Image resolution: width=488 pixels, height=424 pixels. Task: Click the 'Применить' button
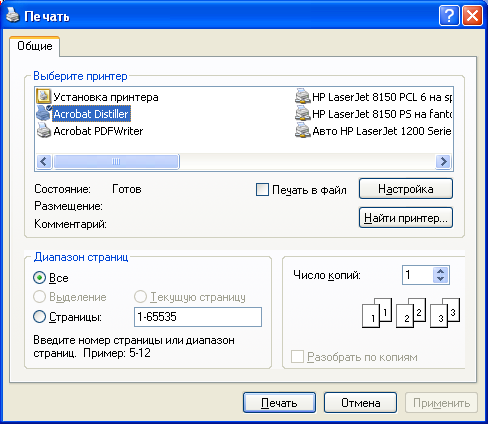(442, 403)
